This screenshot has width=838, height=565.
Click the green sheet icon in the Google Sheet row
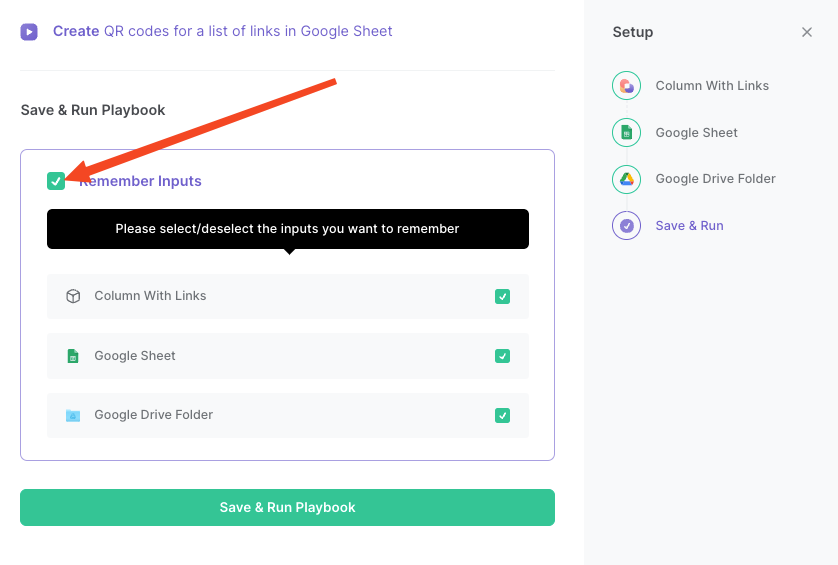pos(73,356)
